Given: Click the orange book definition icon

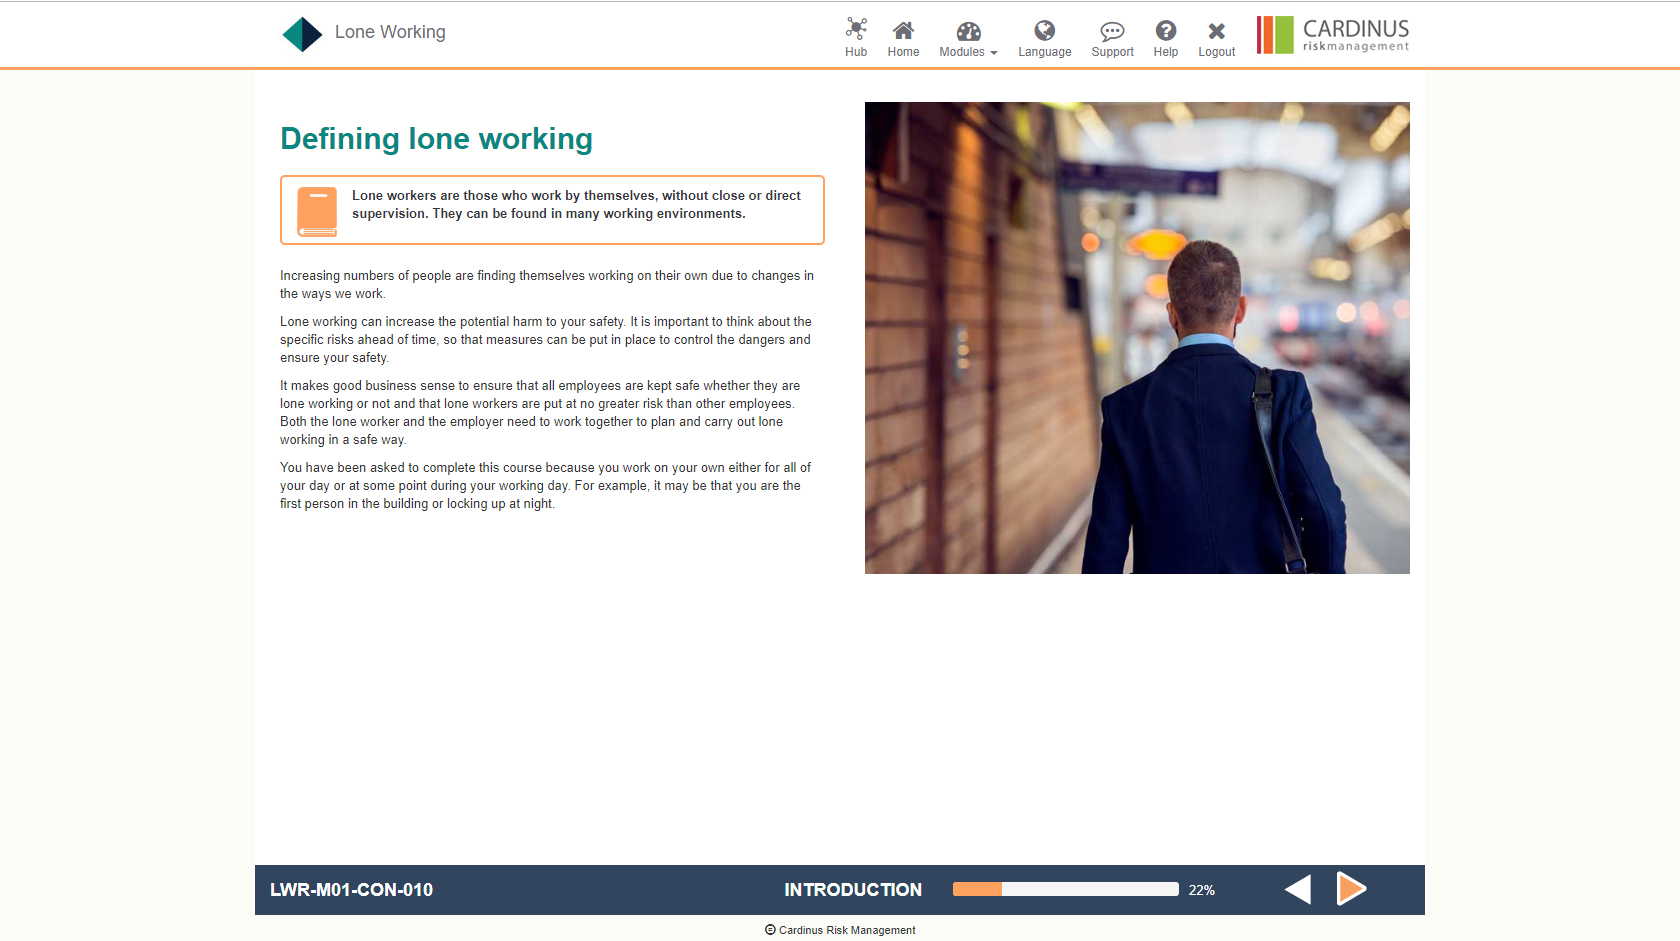Looking at the screenshot, I should click(x=317, y=211).
